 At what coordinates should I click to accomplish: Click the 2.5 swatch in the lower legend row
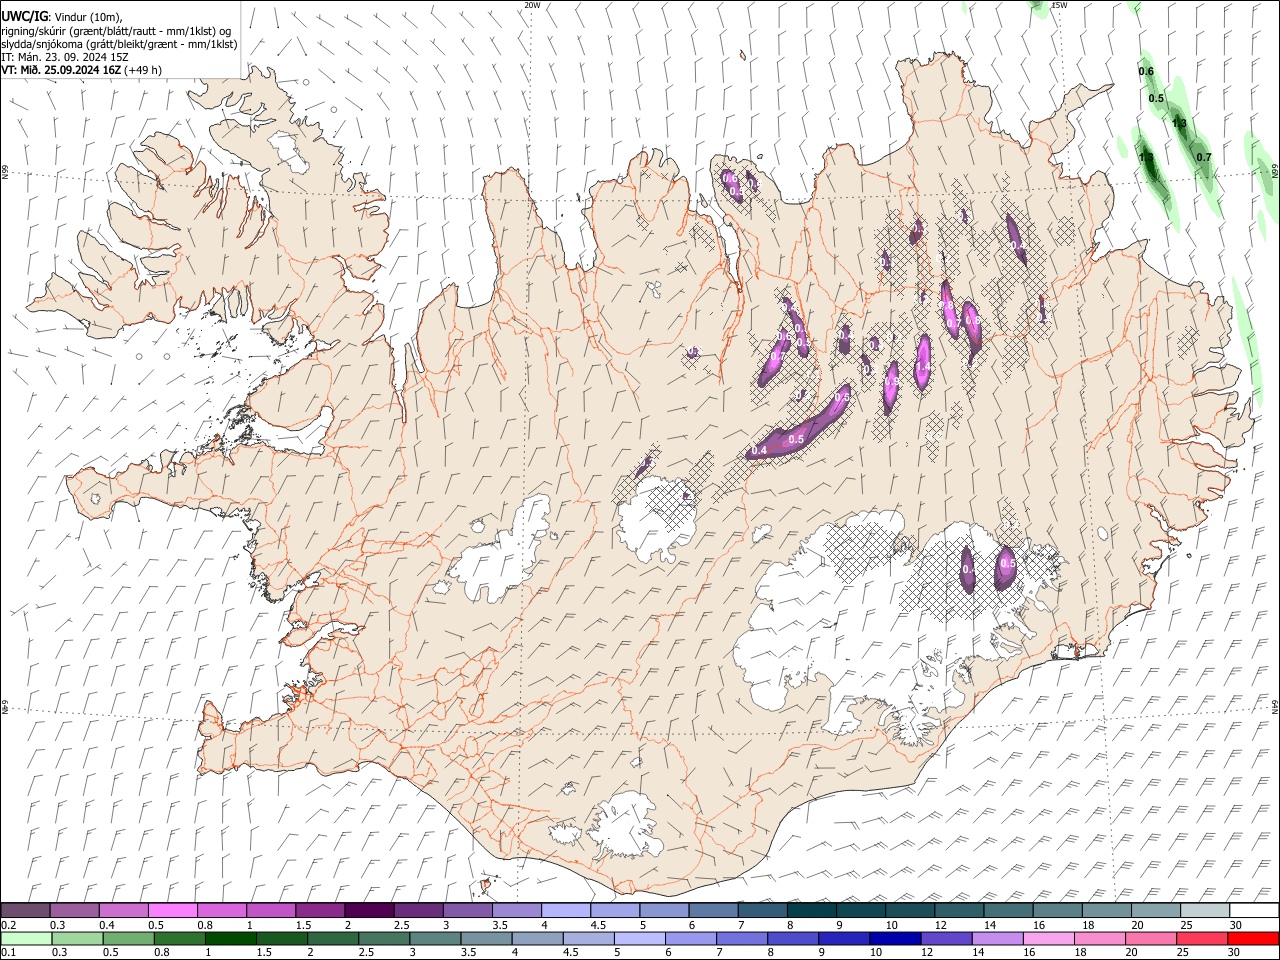coord(384,939)
